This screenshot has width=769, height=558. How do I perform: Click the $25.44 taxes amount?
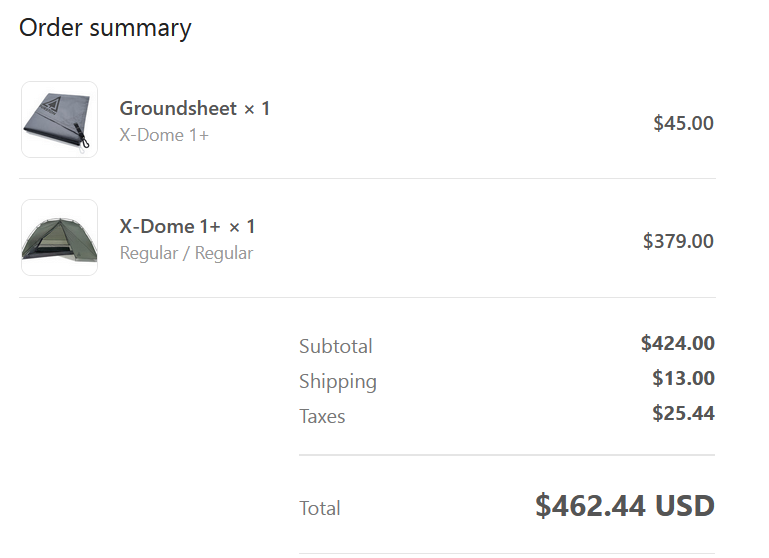click(683, 413)
